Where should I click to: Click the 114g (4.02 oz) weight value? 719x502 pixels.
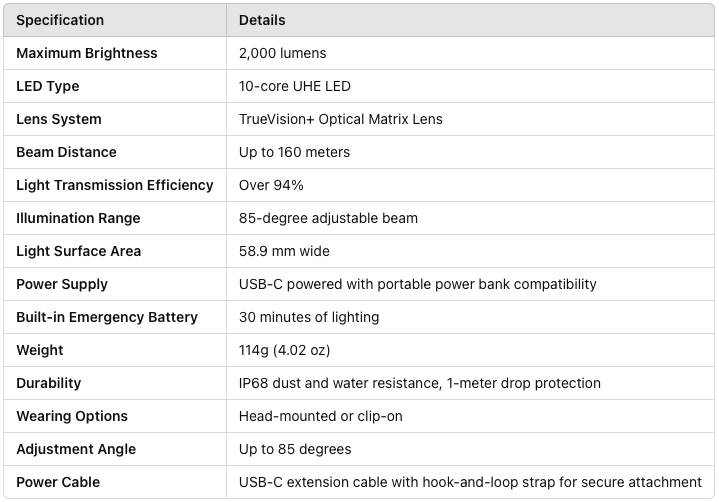click(284, 350)
